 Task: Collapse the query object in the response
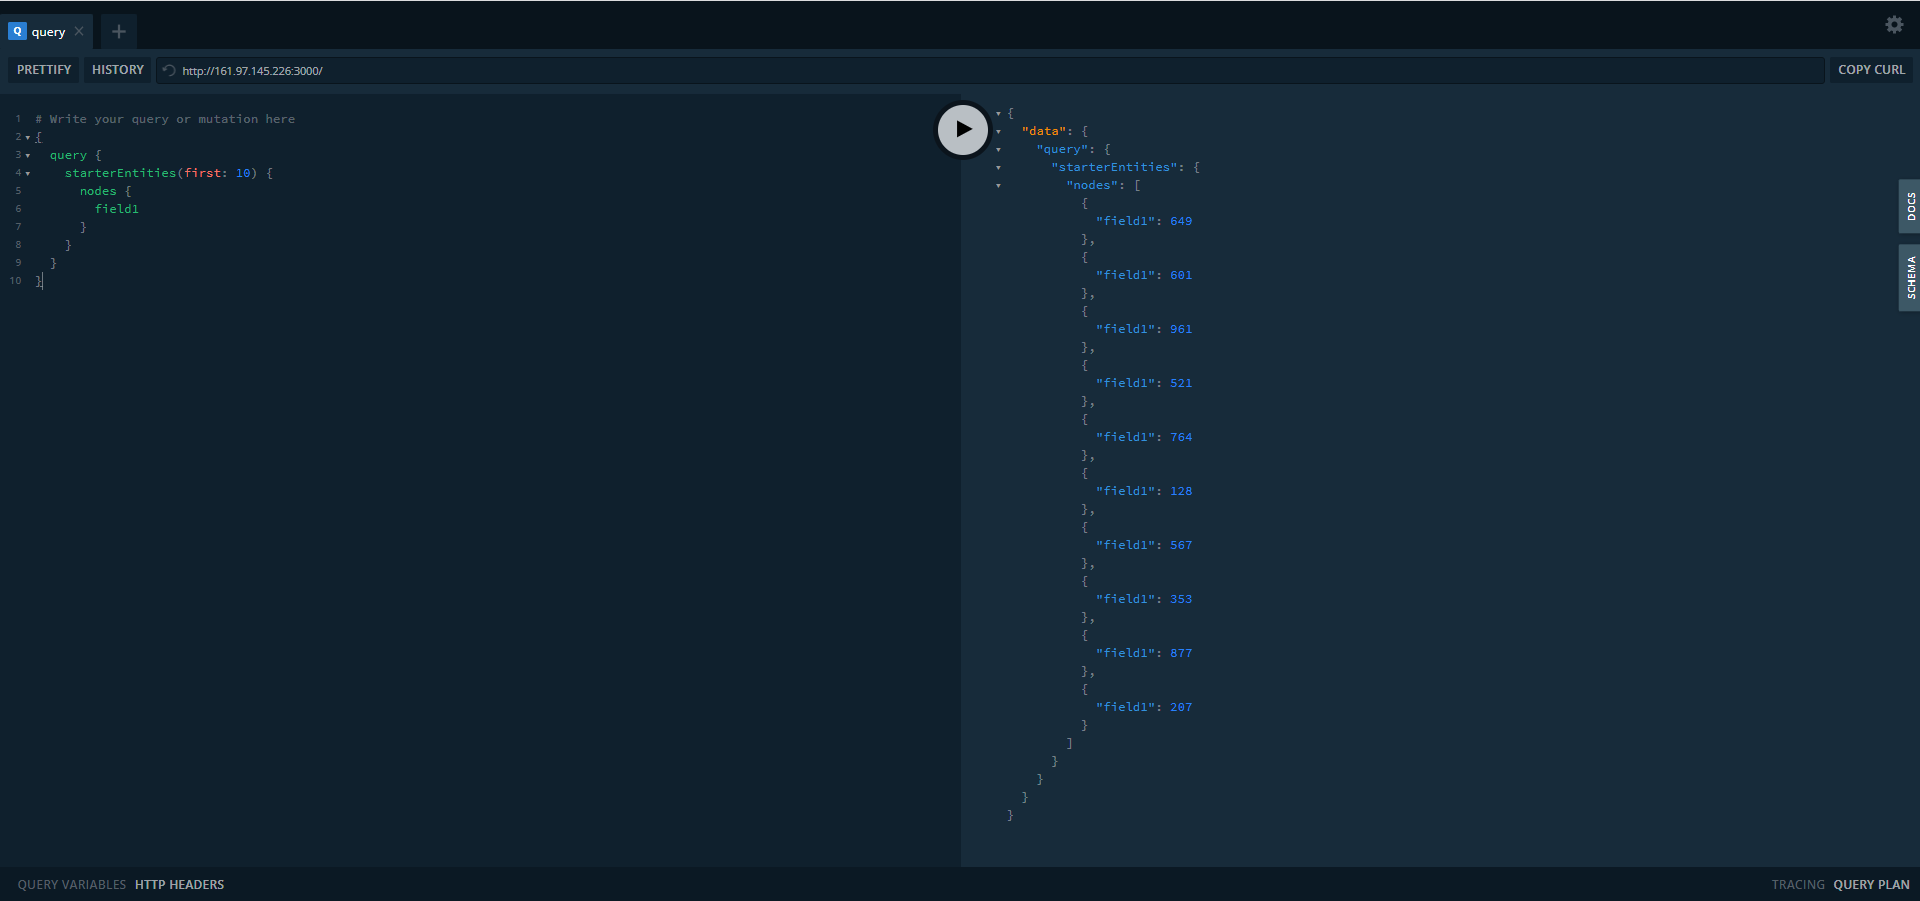998,149
